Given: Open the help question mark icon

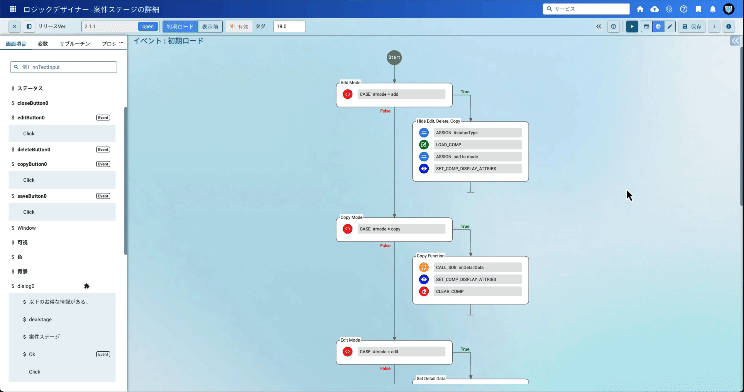Looking at the screenshot, I should tap(683, 9).
